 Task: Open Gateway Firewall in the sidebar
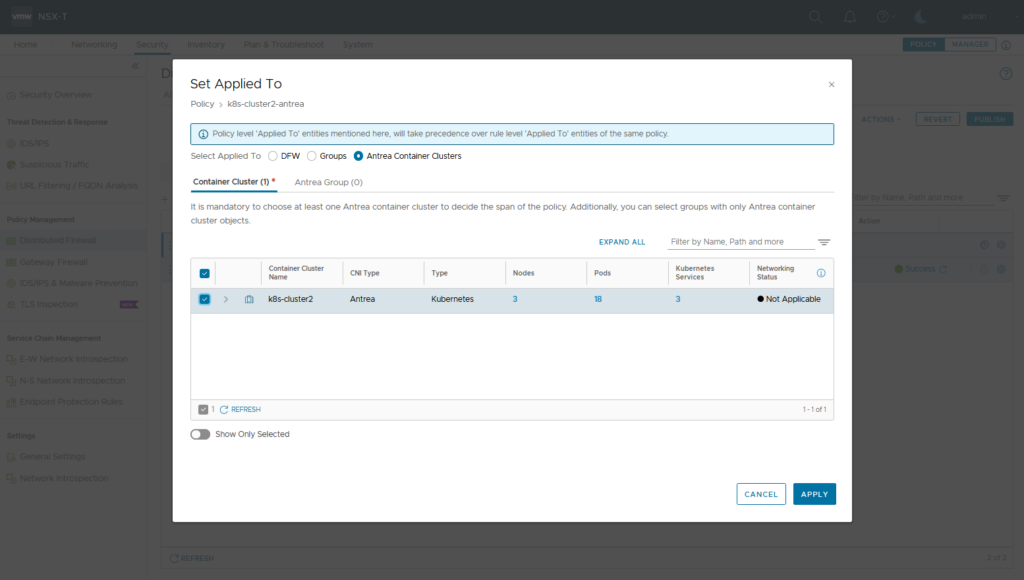54,262
